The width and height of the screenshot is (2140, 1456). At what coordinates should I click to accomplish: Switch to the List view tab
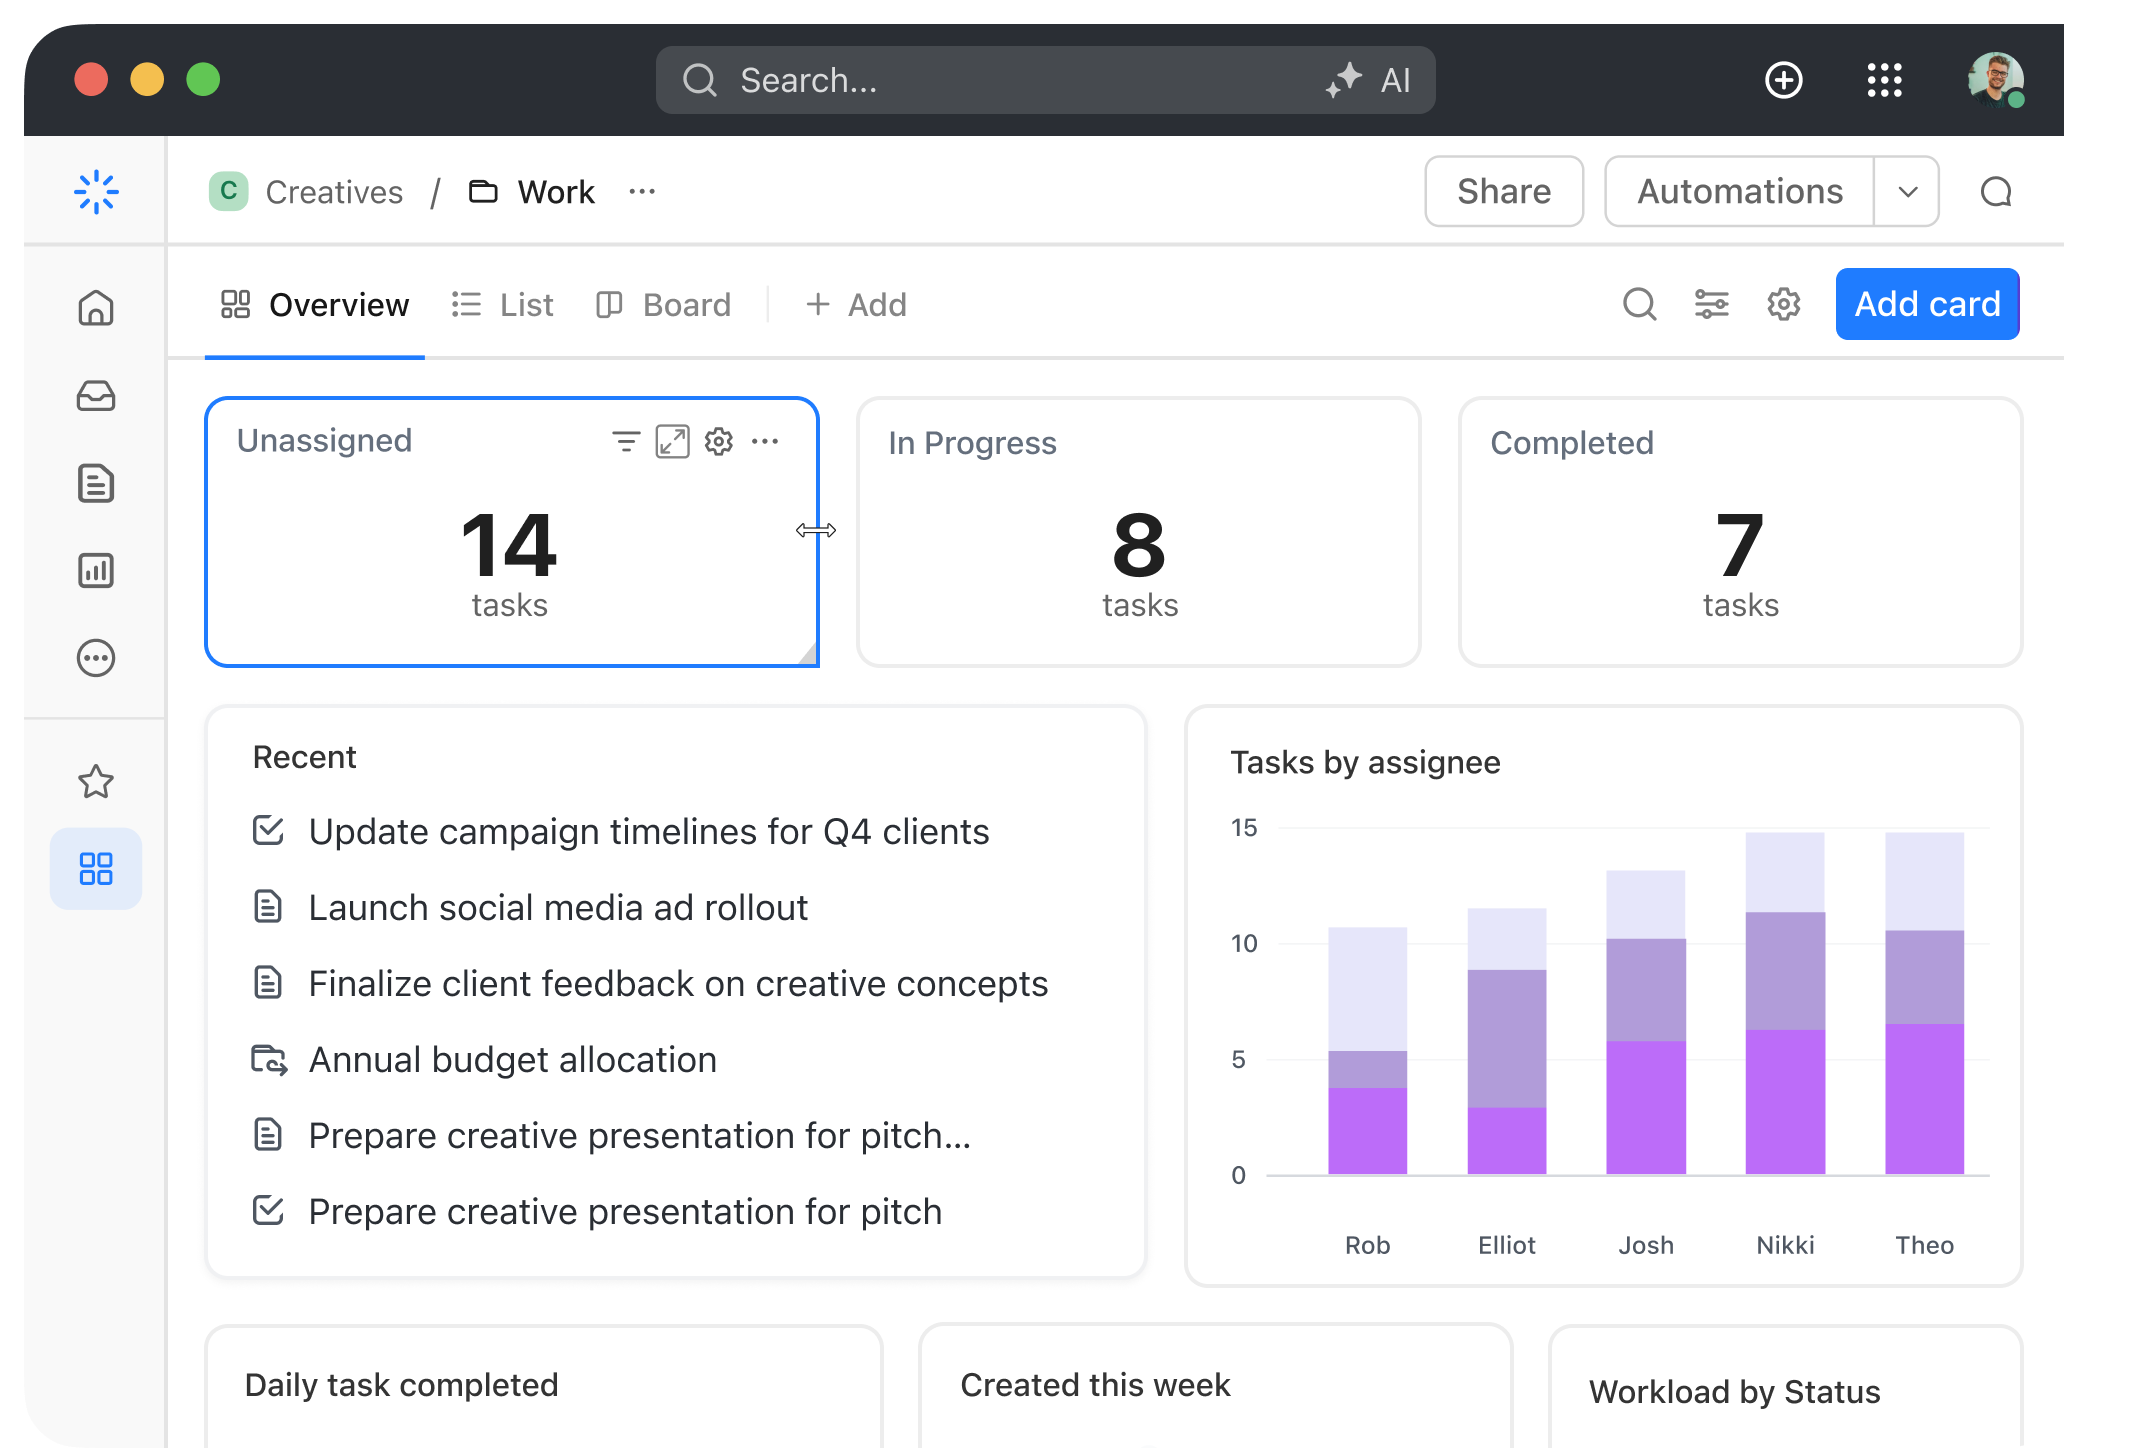pyautogui.click(x=501, y=304)
